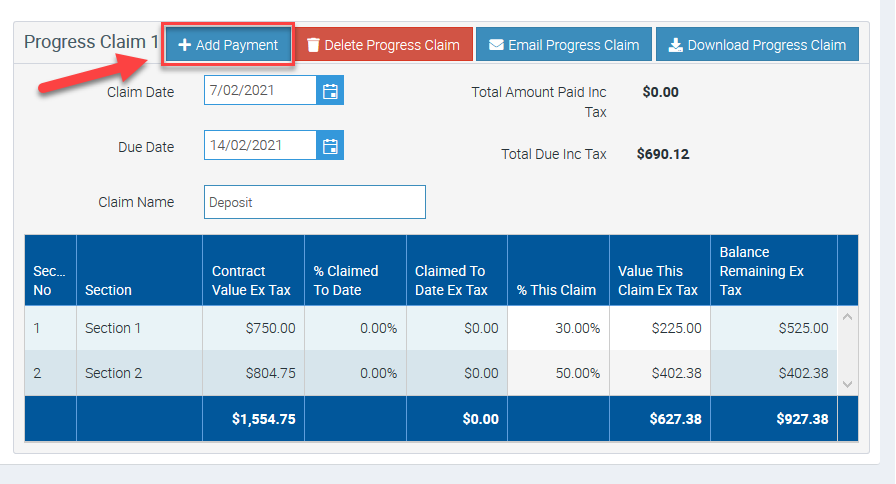896x484 pixels.
Task: Edit the $402.38 Value This Claim cell
Action: [659, 373]
